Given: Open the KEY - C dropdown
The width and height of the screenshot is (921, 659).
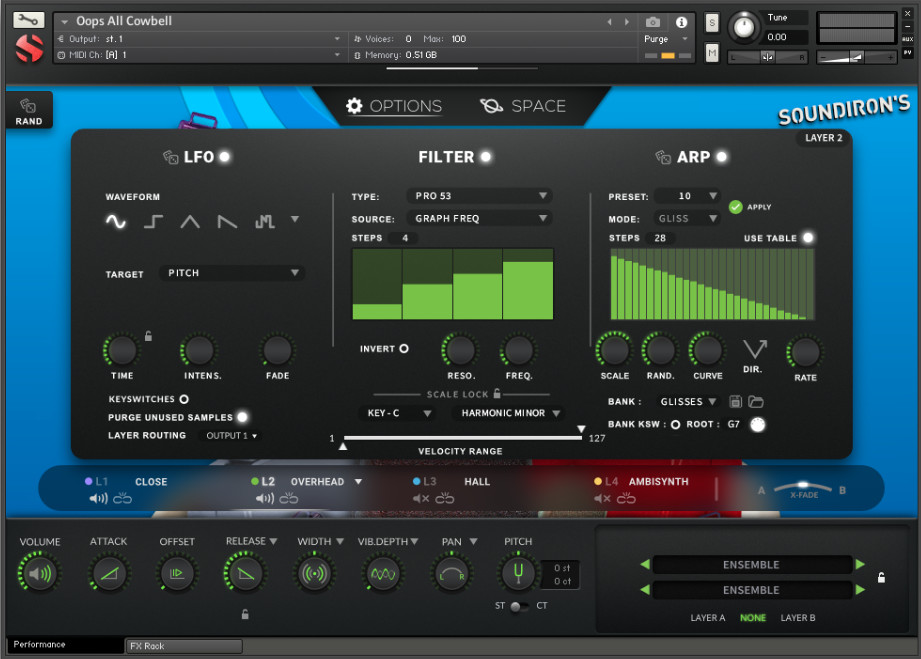Looking at the screenshot, I should tap(398, 413).
